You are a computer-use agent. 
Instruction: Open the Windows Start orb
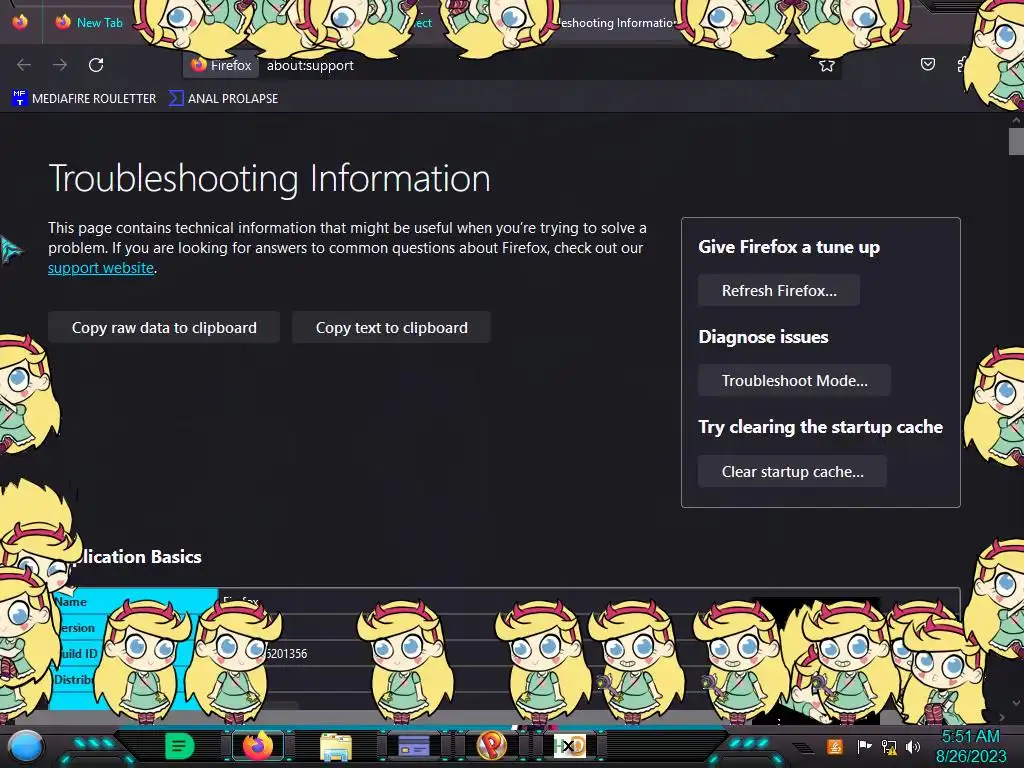click(x=26, y=746)
